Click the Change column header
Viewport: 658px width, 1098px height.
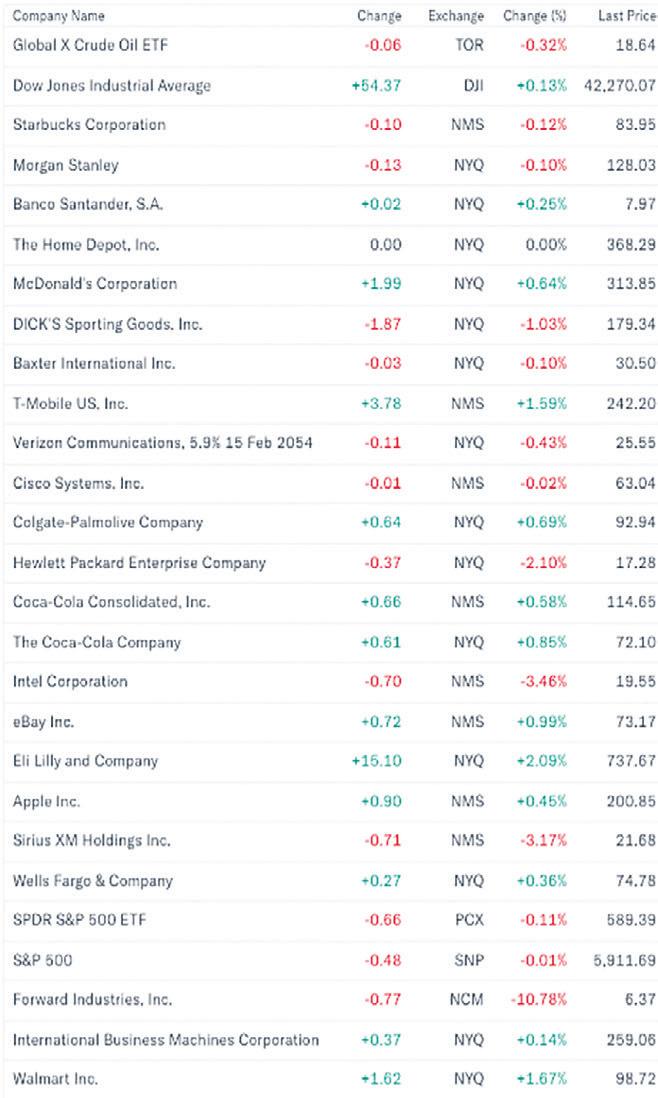(379, 16)
